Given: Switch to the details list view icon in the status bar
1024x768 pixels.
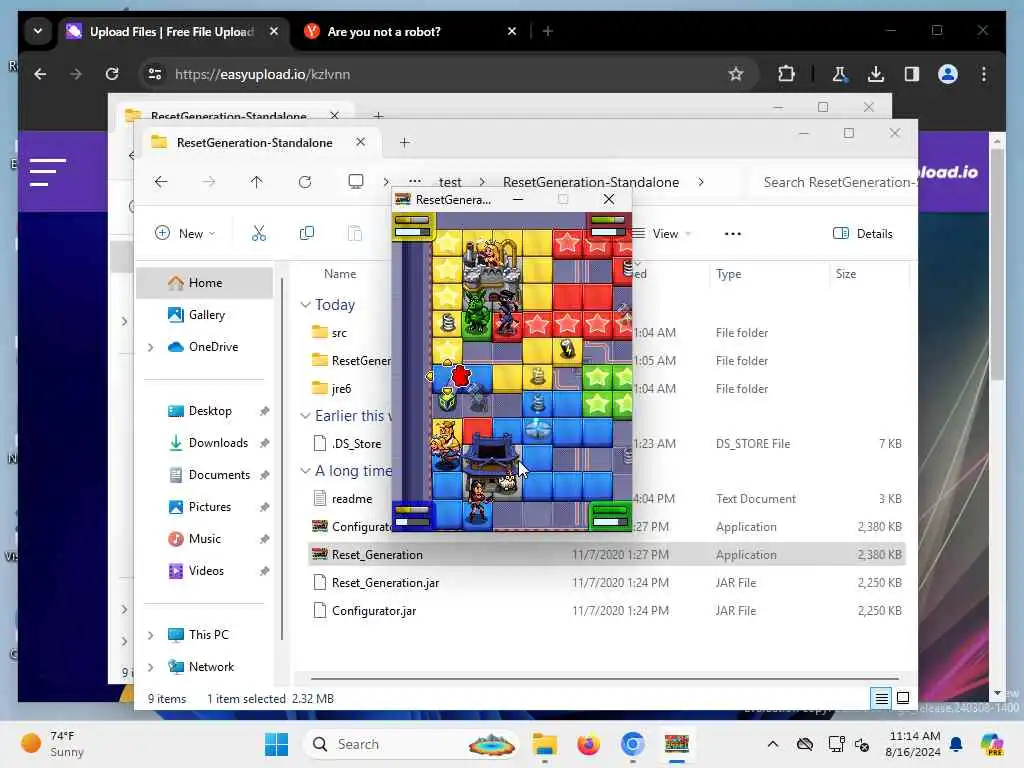Looking at the screenshot, I should click(881, 698).
